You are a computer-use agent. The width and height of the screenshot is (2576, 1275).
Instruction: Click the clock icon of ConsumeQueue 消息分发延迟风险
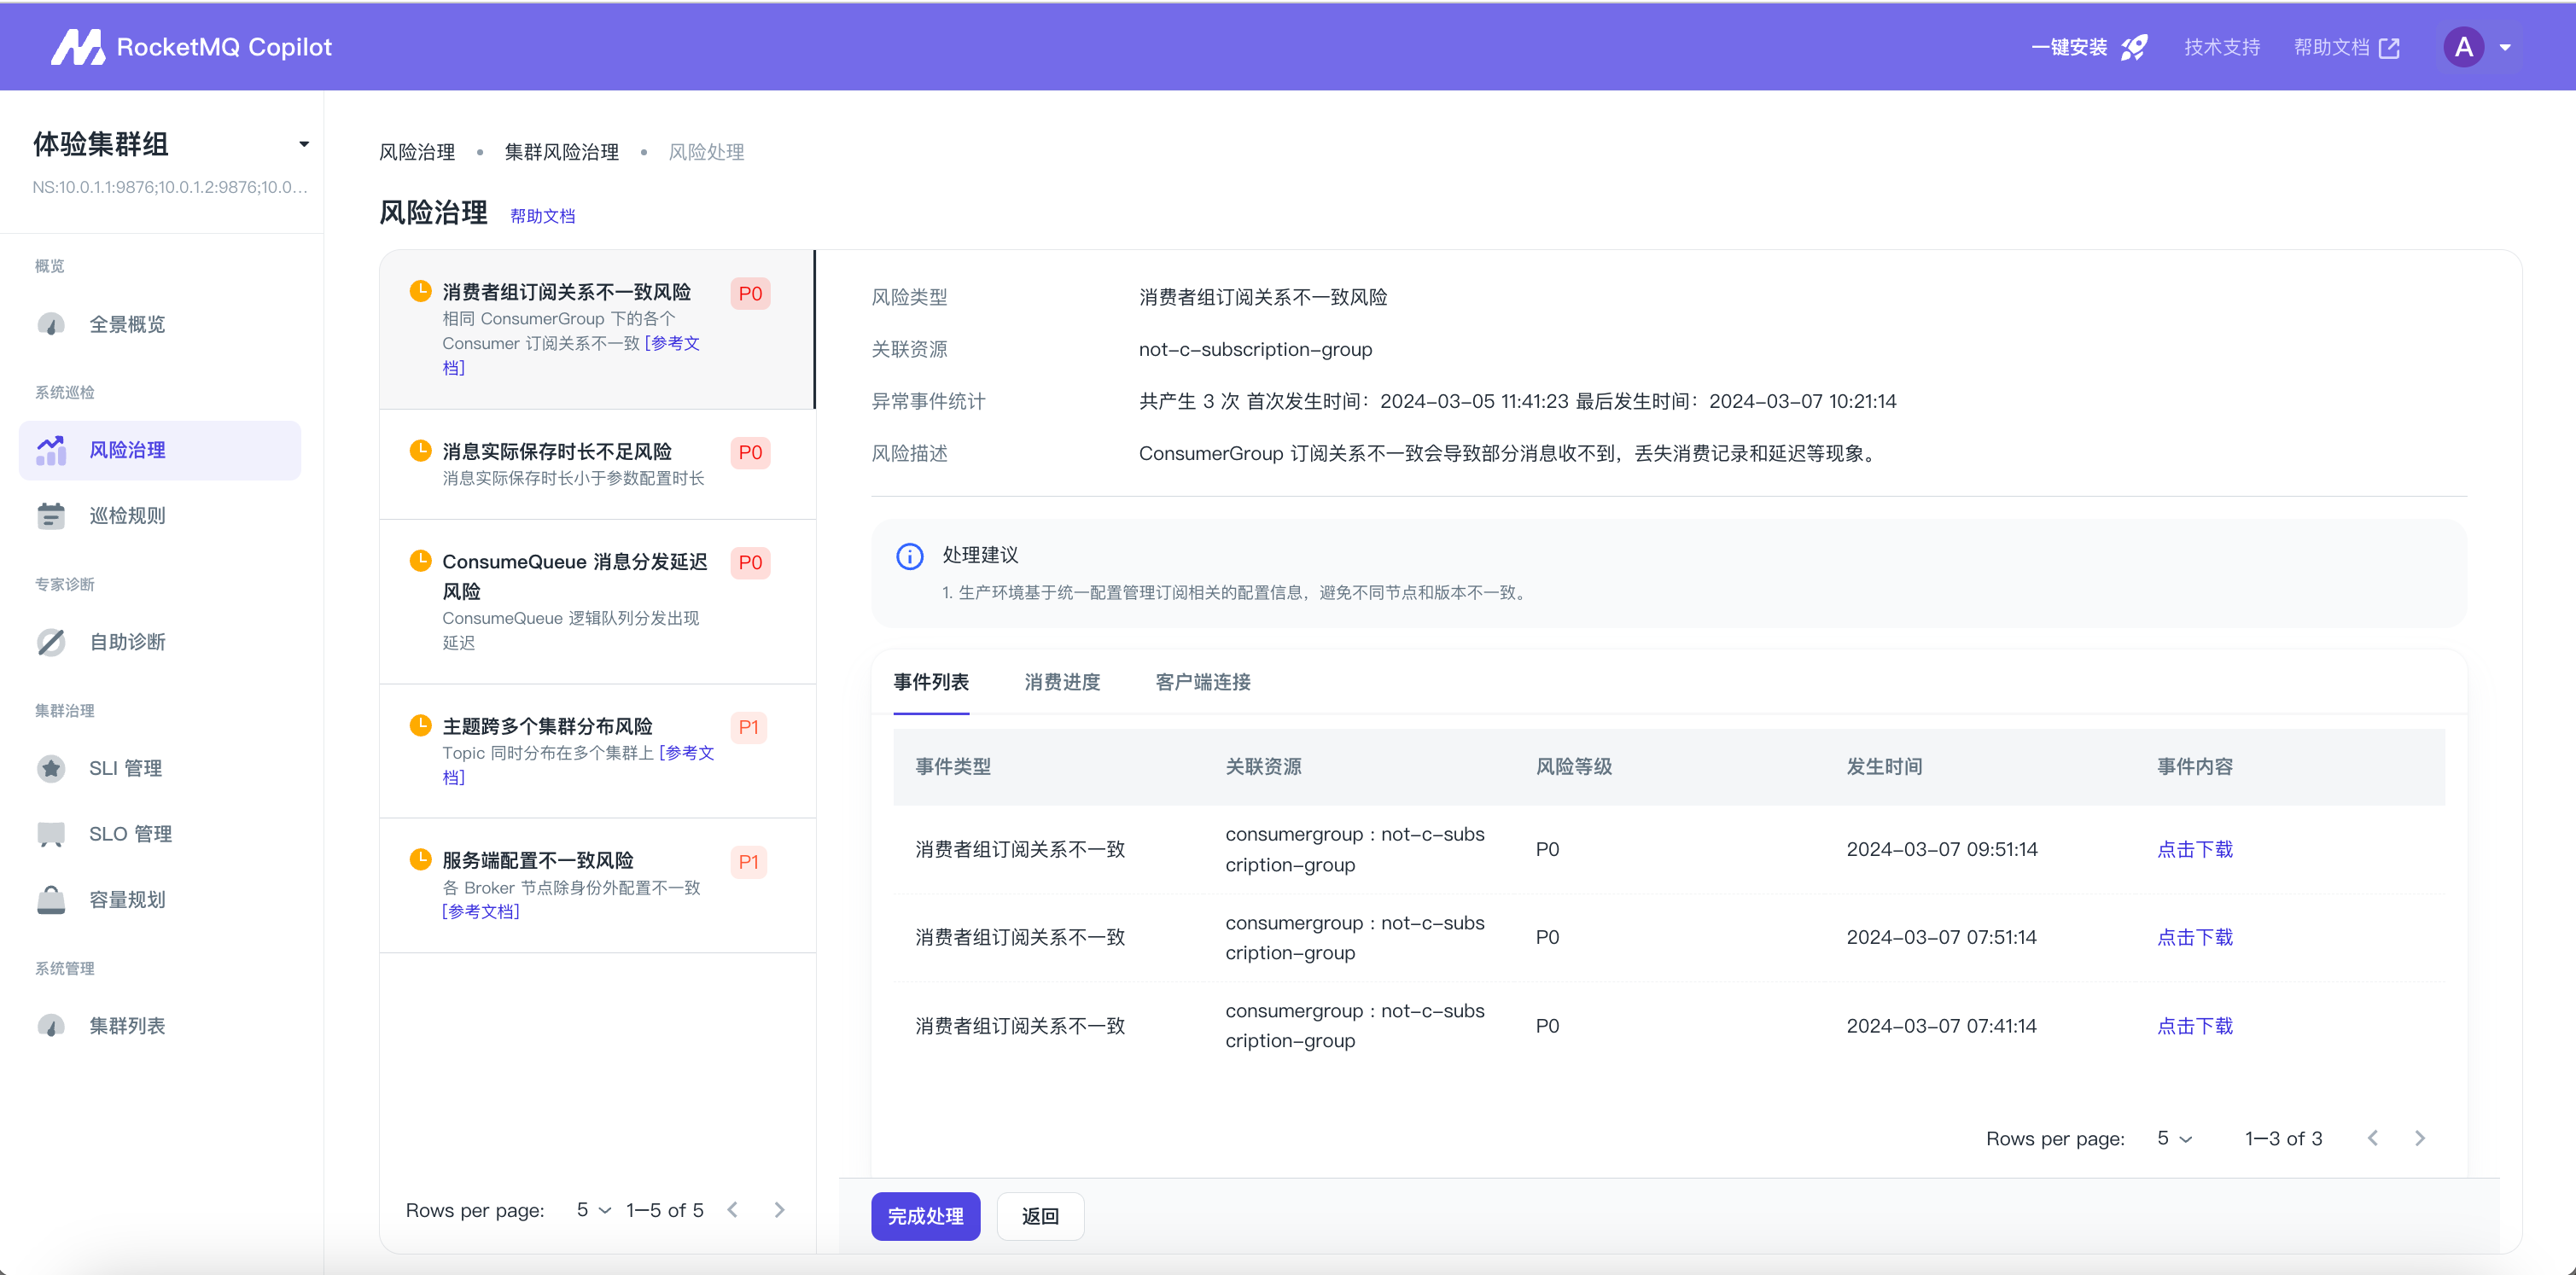pos(421,561)
